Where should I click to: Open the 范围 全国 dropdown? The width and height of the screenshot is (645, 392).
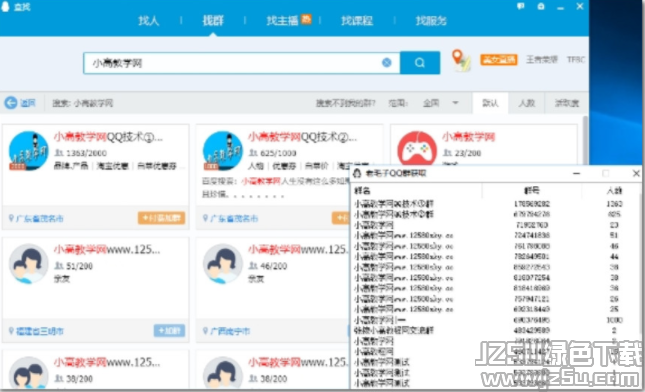coord(441,103)
